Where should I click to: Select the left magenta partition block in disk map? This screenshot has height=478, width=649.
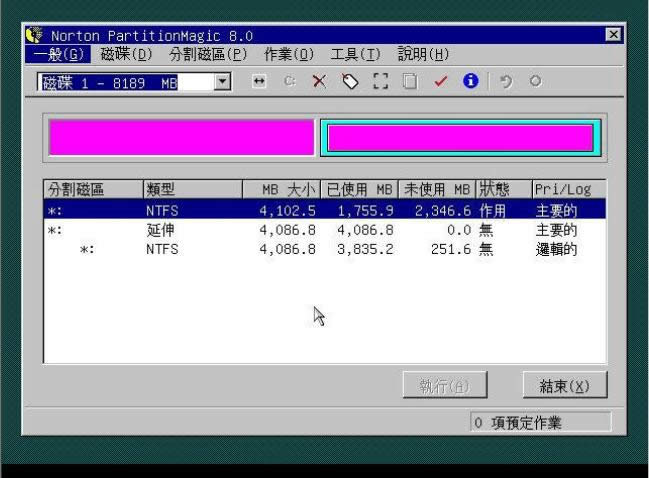coord(181,138)
